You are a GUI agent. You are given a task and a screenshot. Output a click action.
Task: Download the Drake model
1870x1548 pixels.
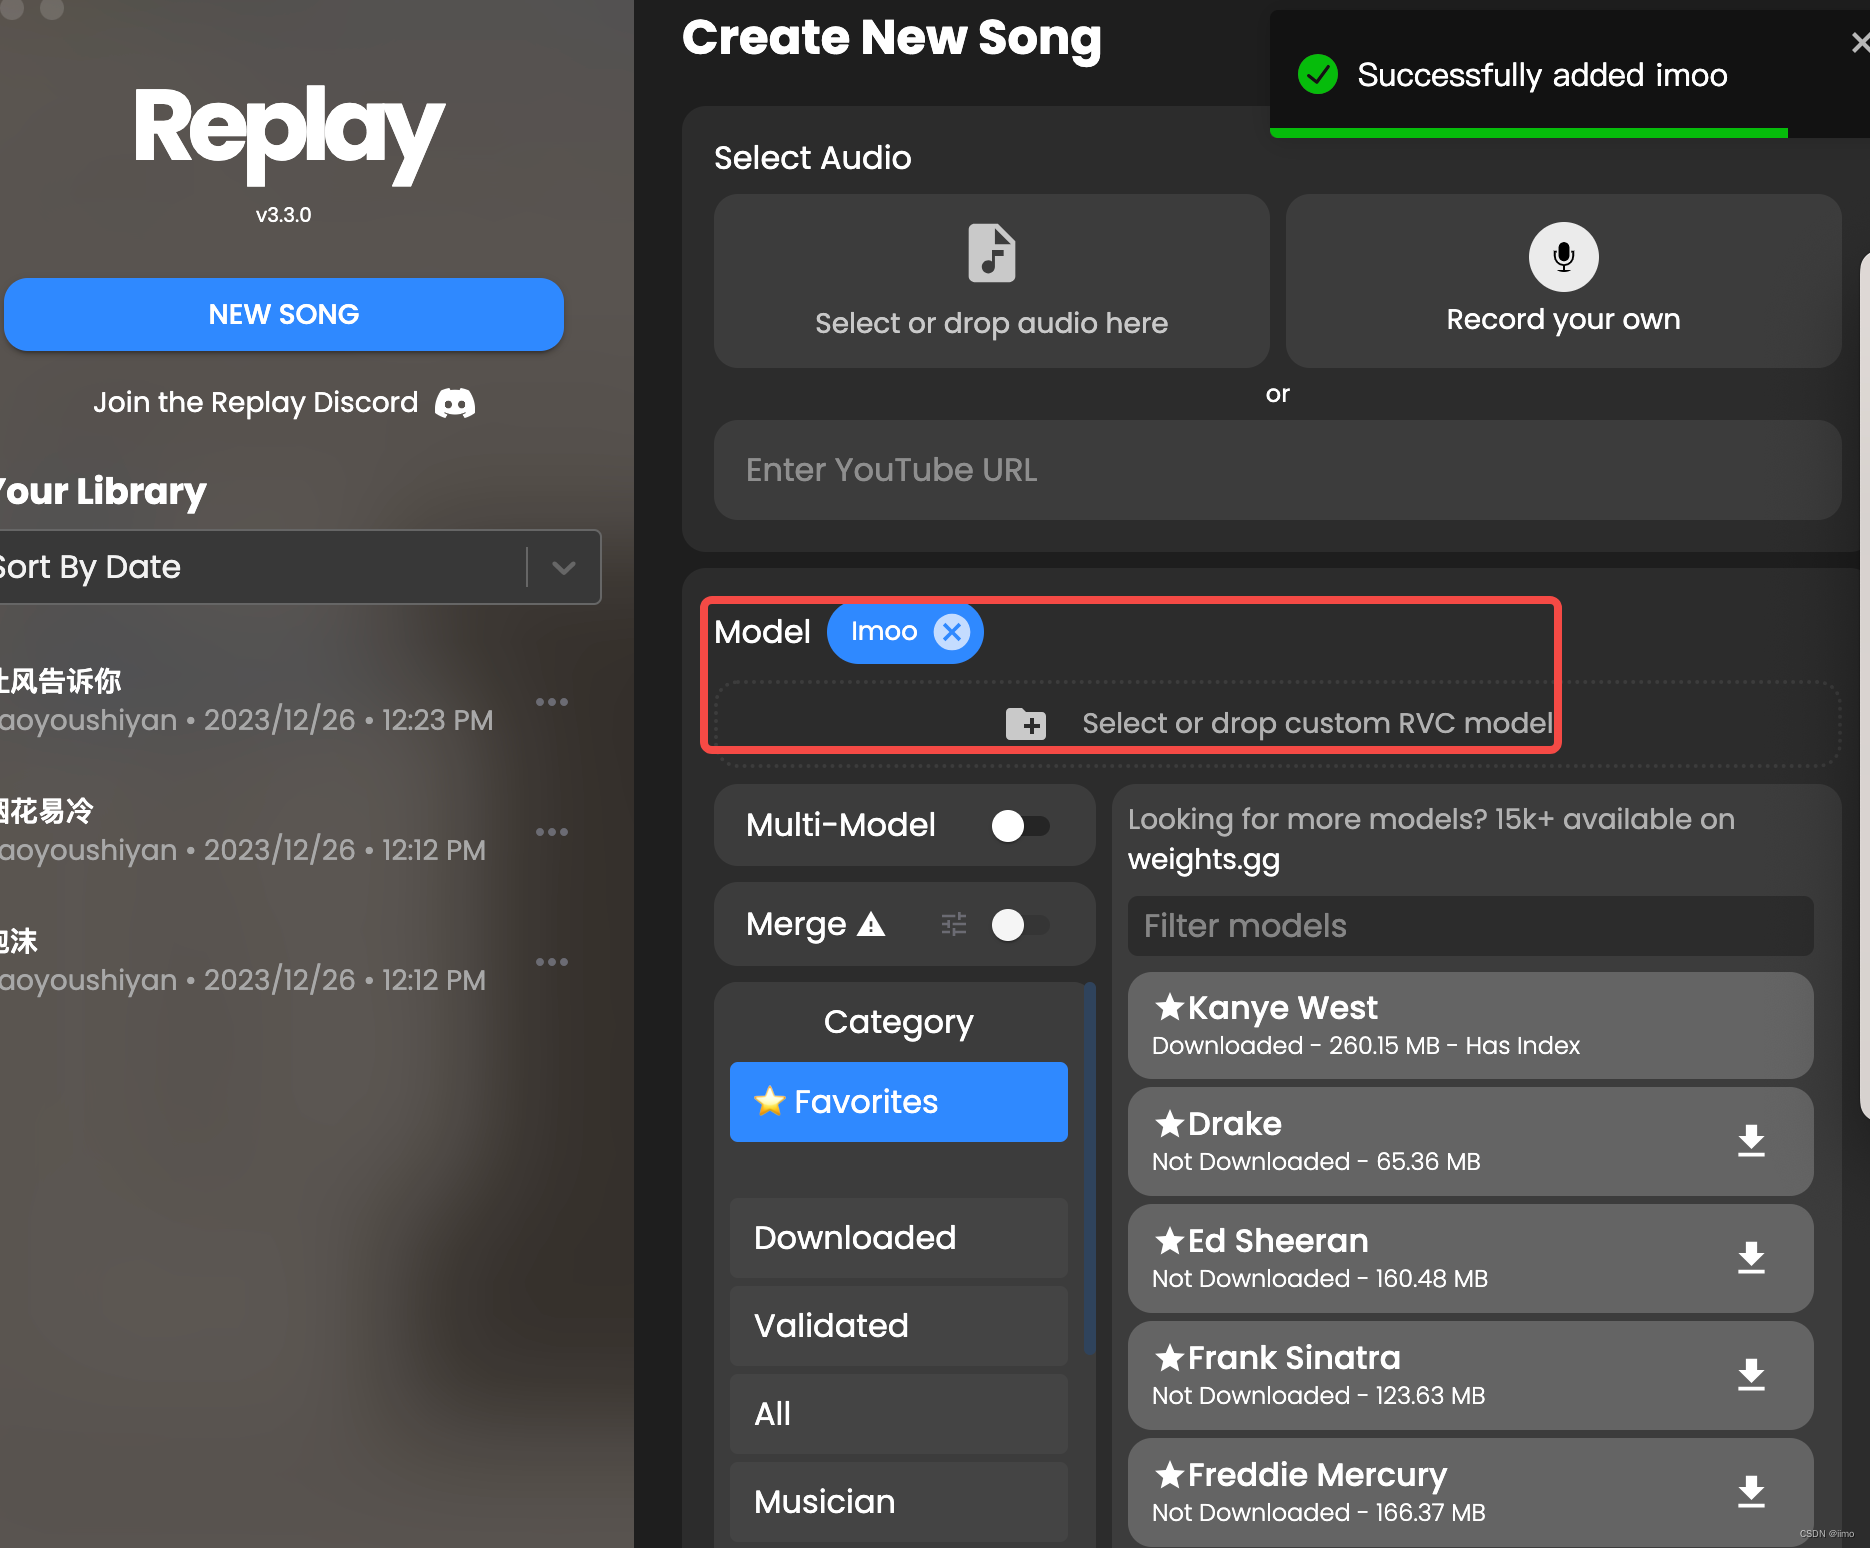pyautogui.click(x=1751, y=1141)
